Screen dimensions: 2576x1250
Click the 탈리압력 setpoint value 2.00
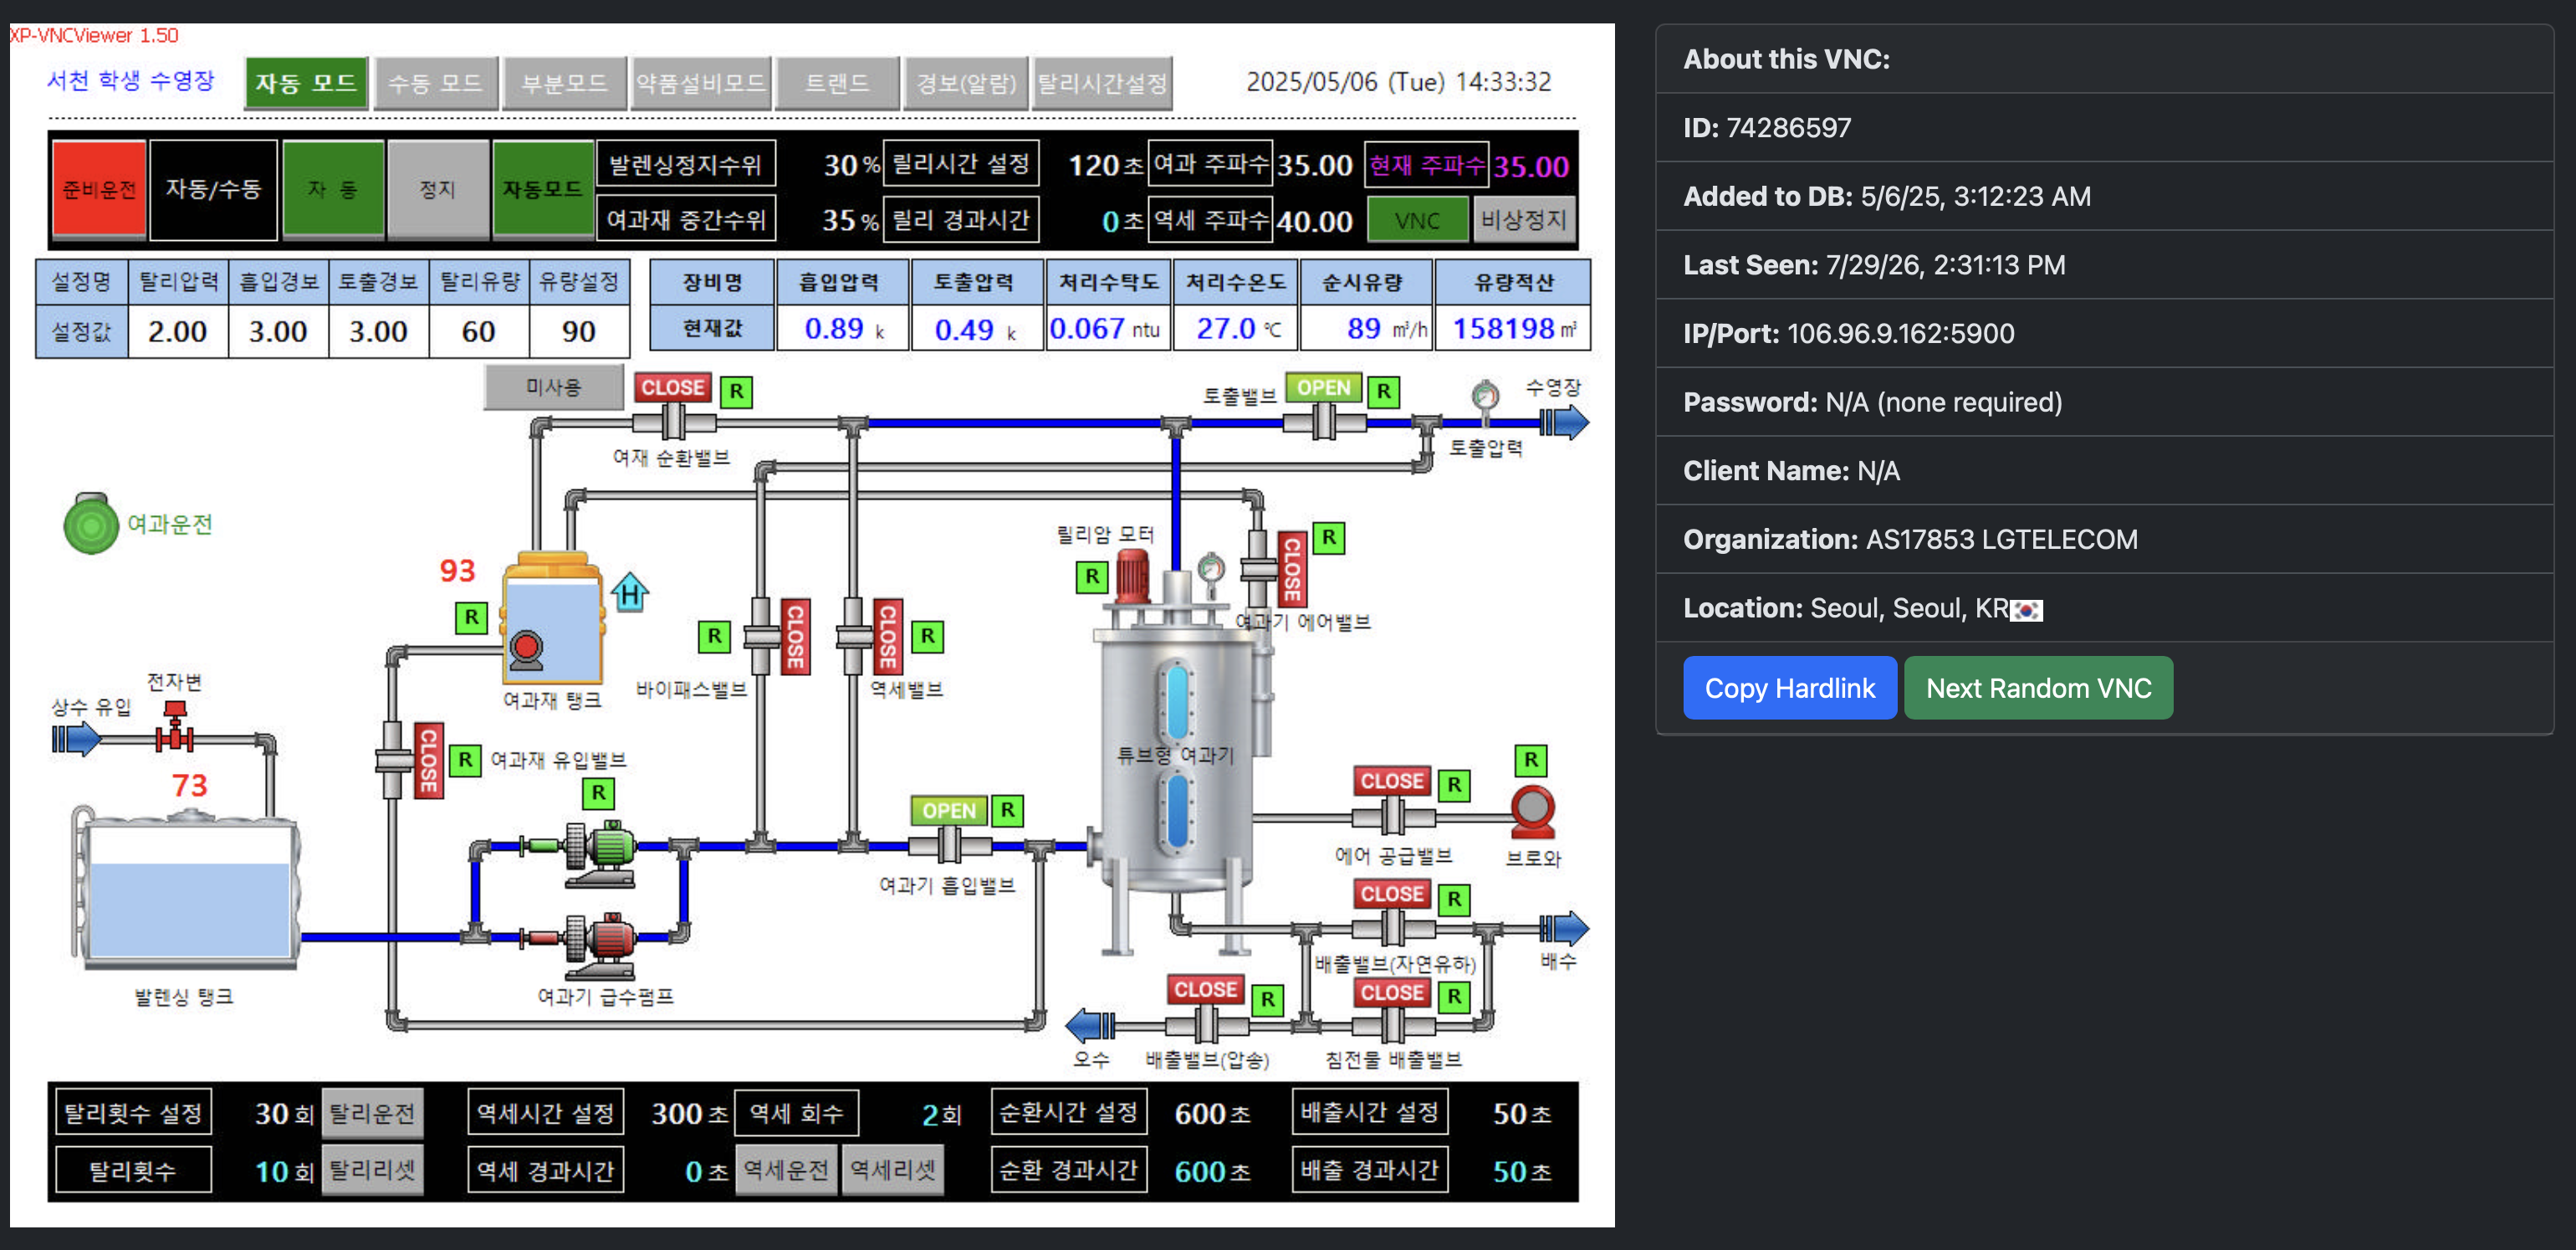click(178, 331)
